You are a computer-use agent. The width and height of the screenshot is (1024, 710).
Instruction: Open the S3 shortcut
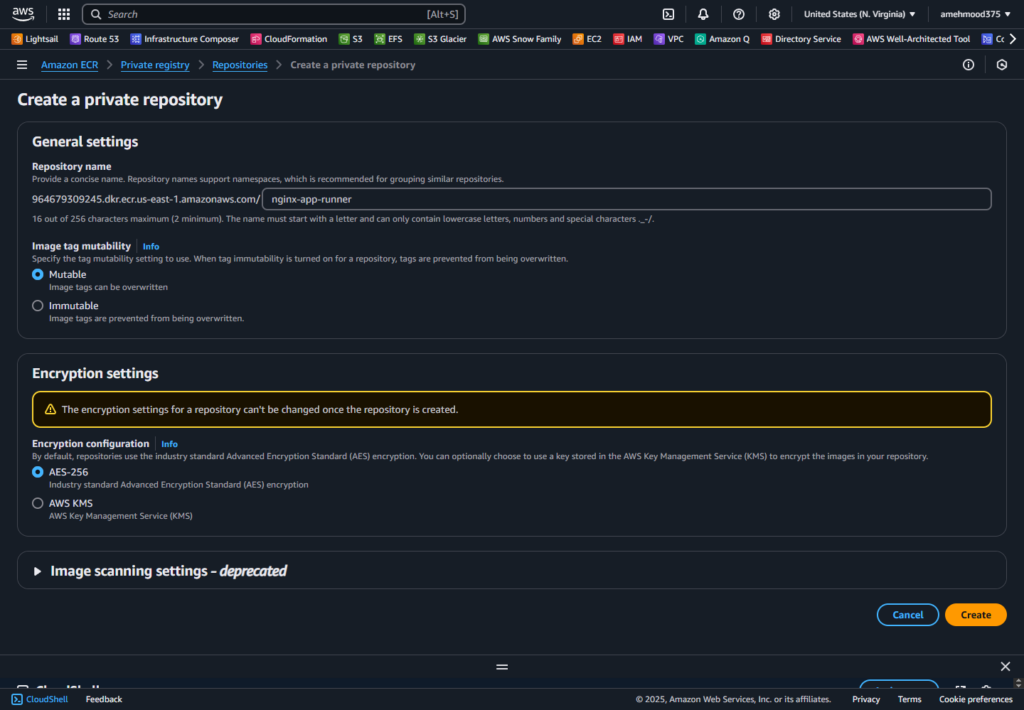pos(351,39)
